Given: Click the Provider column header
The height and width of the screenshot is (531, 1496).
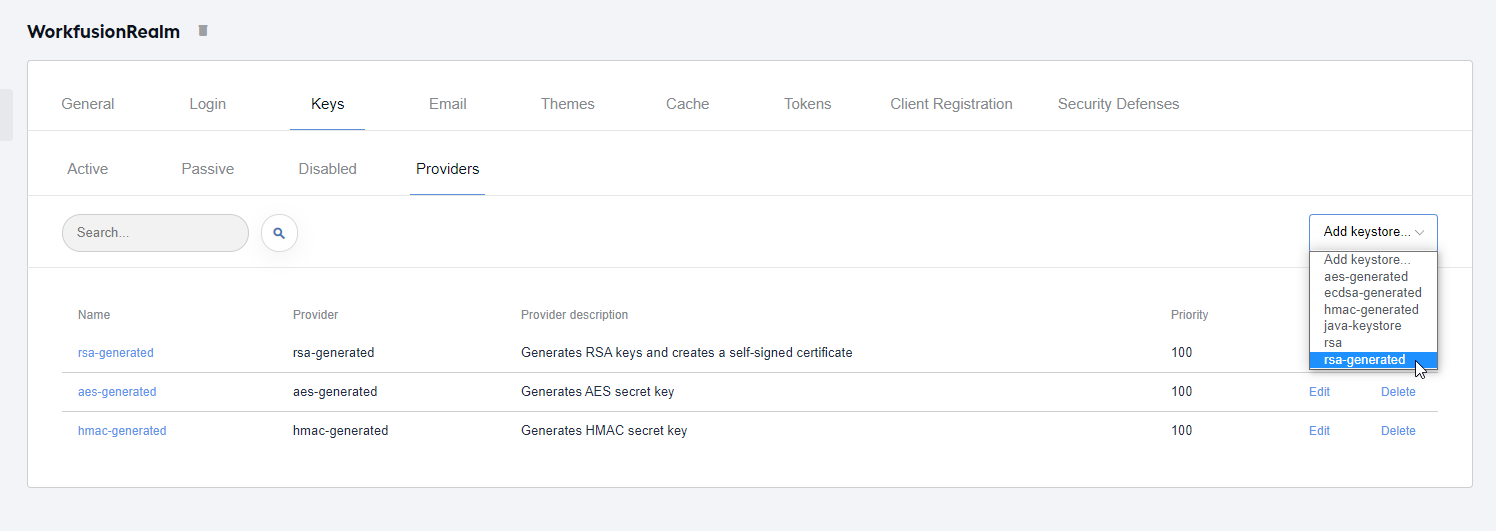Looking at the screenshot, I should (316, 315).
